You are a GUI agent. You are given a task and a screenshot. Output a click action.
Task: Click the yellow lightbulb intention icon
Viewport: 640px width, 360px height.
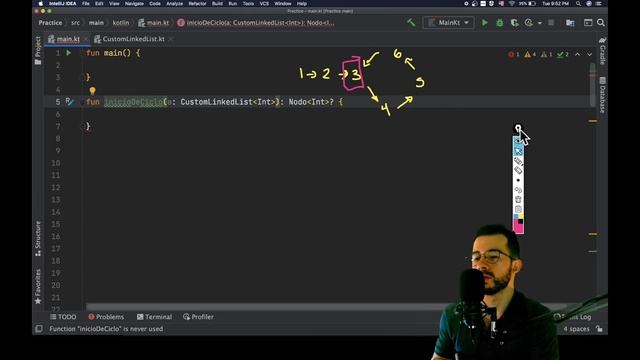click(92, 91)
